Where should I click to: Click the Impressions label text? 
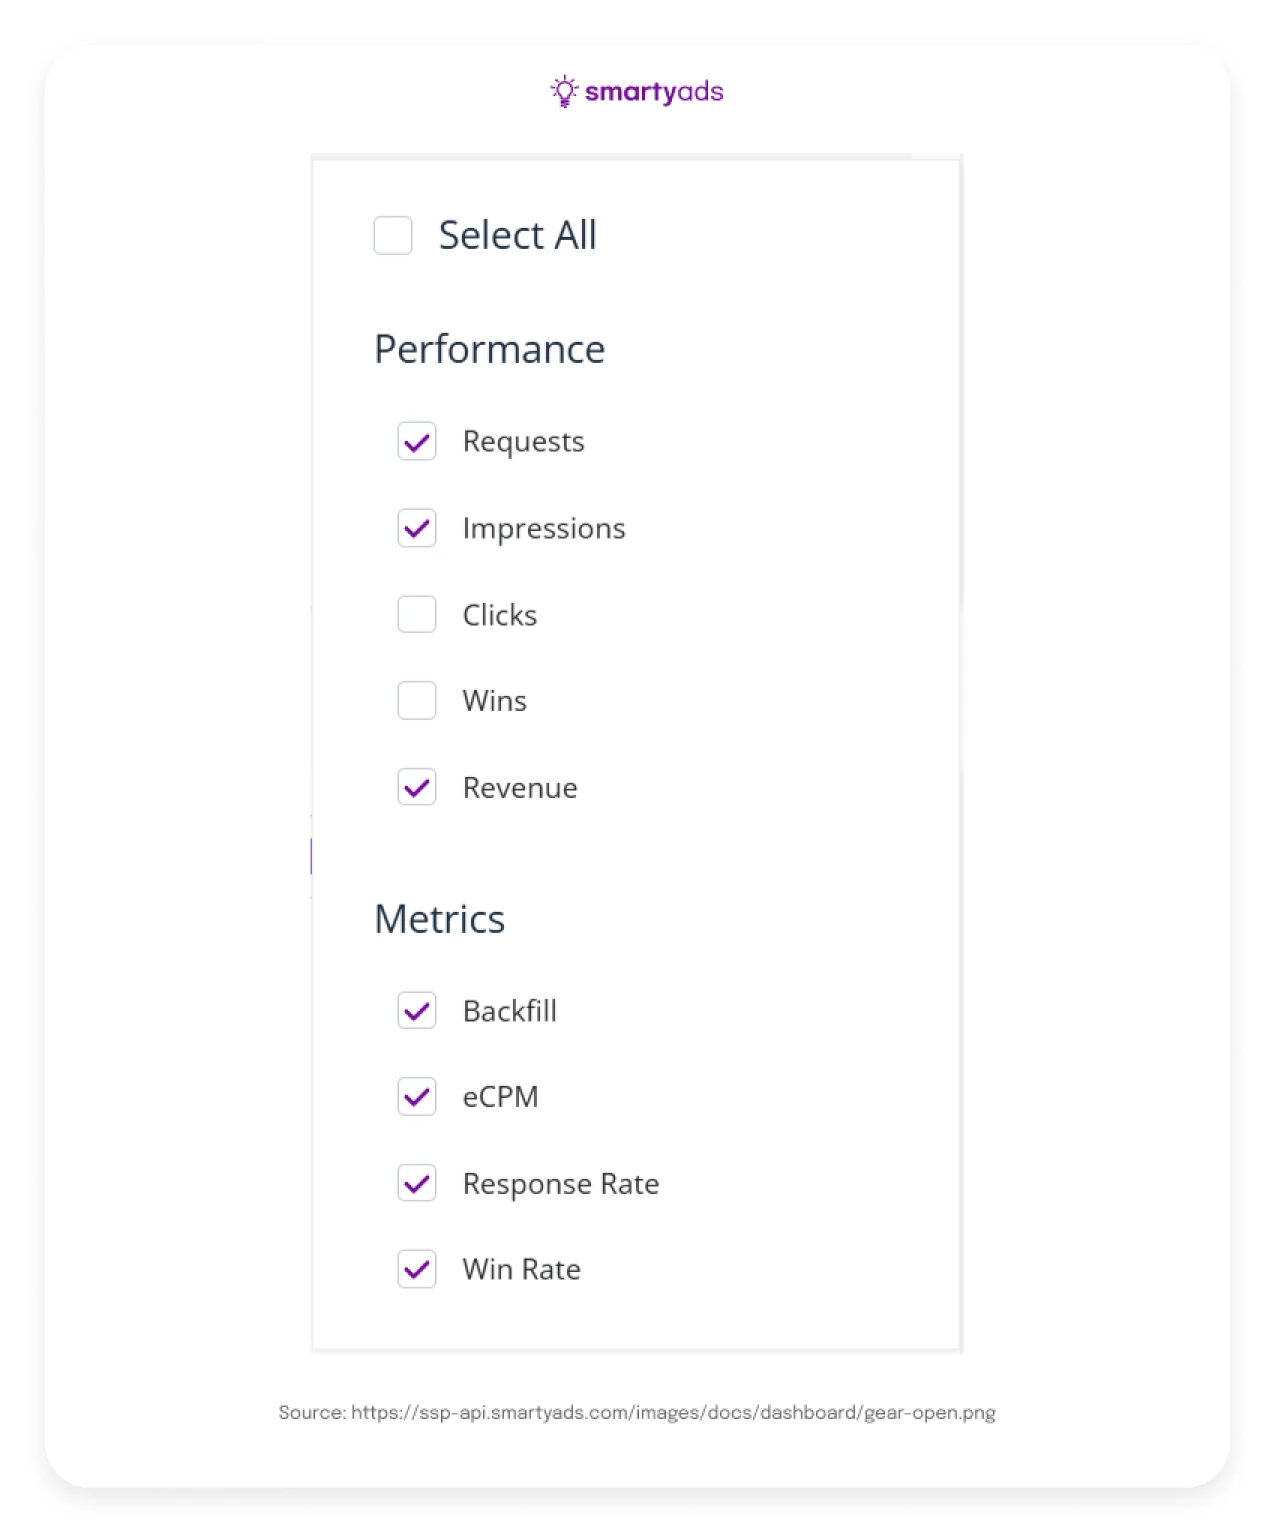pyautogui.click(x=544, y=528)
